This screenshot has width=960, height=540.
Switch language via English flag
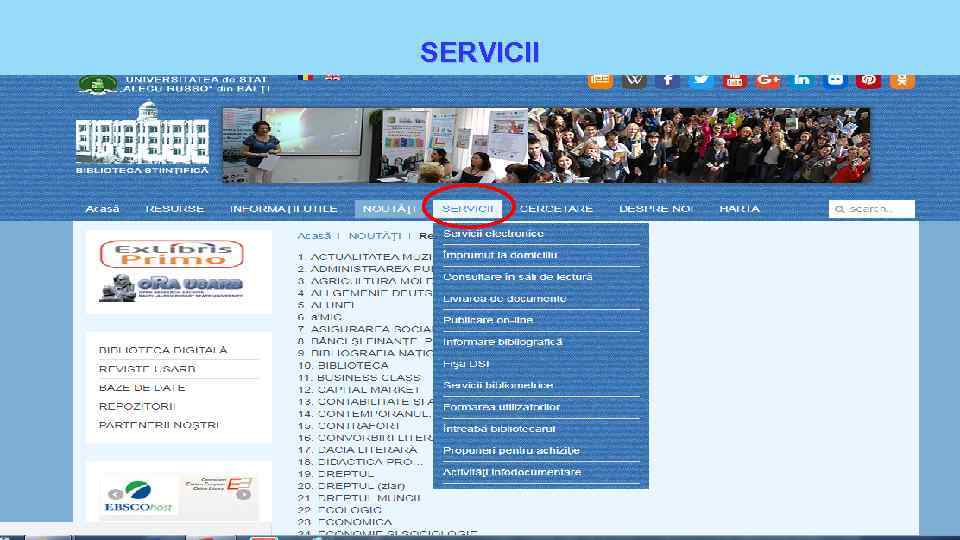(x=332, y=77)
